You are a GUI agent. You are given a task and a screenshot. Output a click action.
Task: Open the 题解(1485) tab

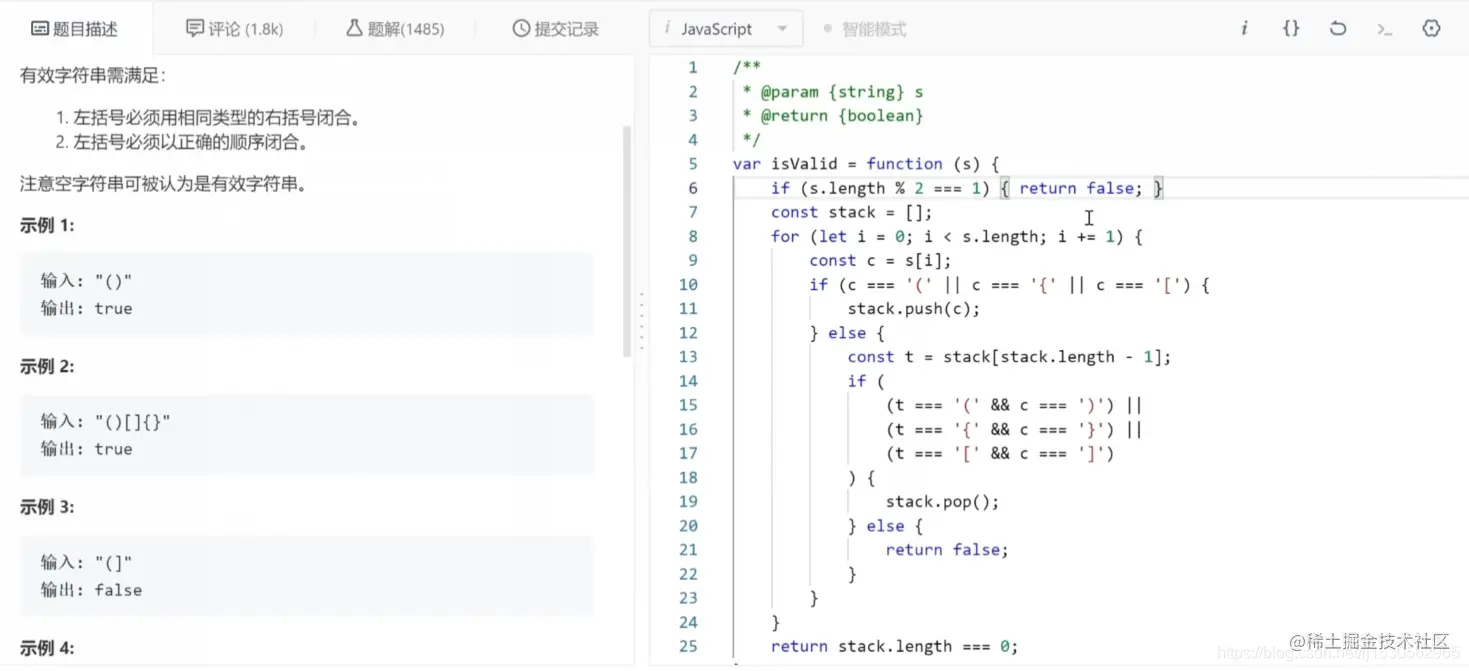395,29
